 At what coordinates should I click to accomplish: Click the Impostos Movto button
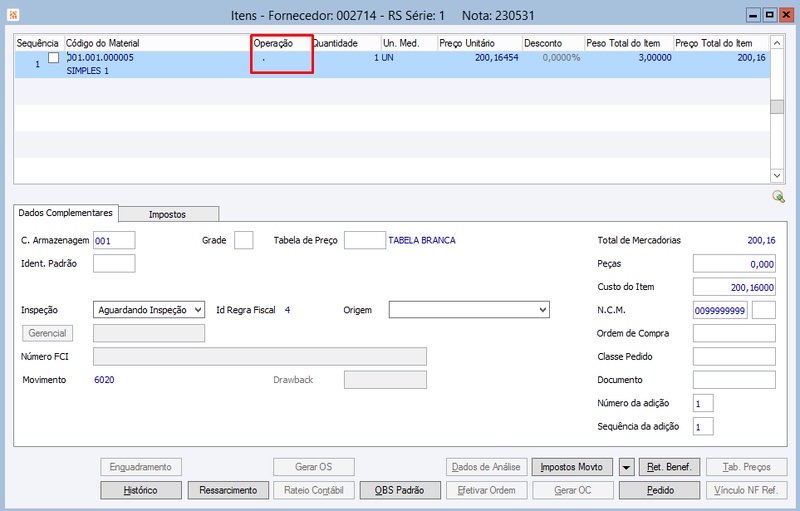[572, 467]
